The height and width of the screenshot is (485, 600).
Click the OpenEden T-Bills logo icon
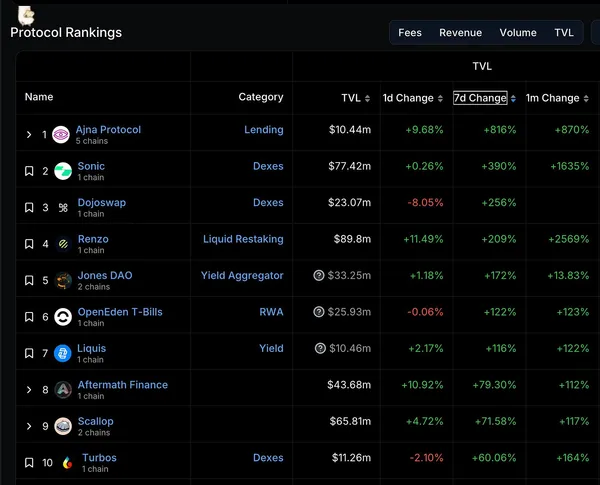pos(63,317)
